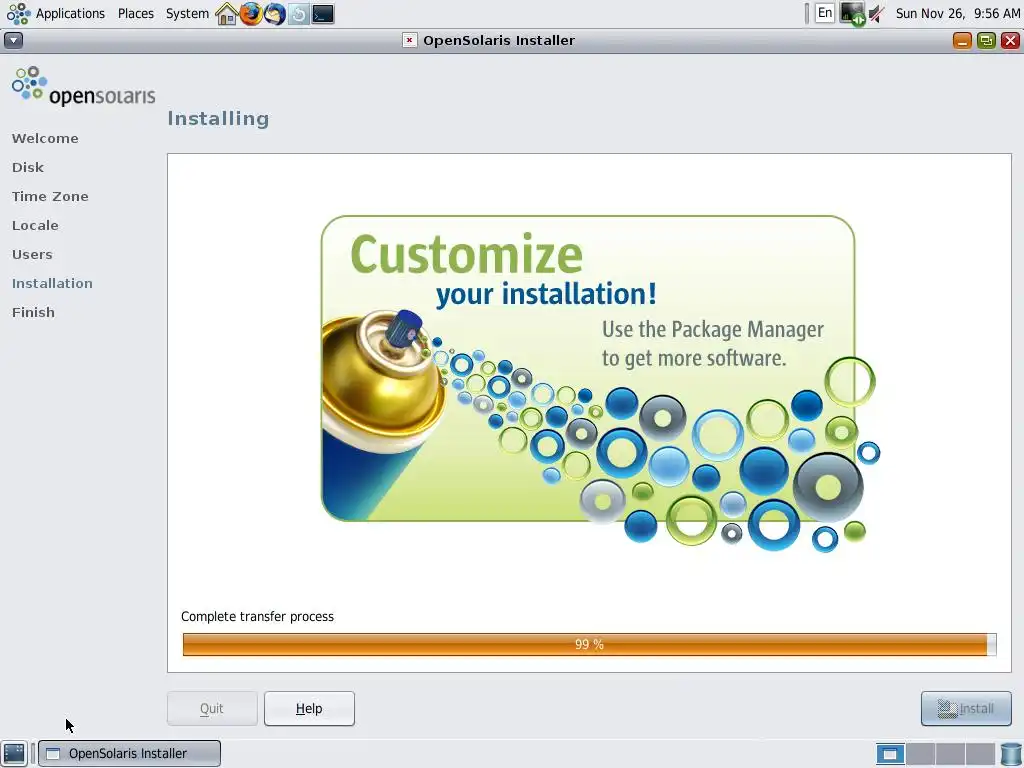The width and height of the screenshot is (1024, 768).
Task: Select the Locale step in sidebar
Action: point(35,225)
